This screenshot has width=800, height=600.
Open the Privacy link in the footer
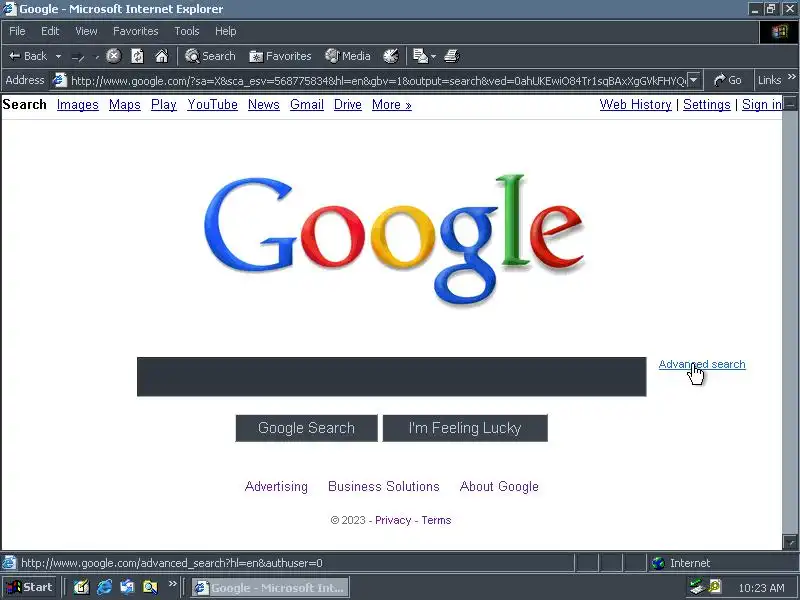pyautogui.click(x=393, y=520)
